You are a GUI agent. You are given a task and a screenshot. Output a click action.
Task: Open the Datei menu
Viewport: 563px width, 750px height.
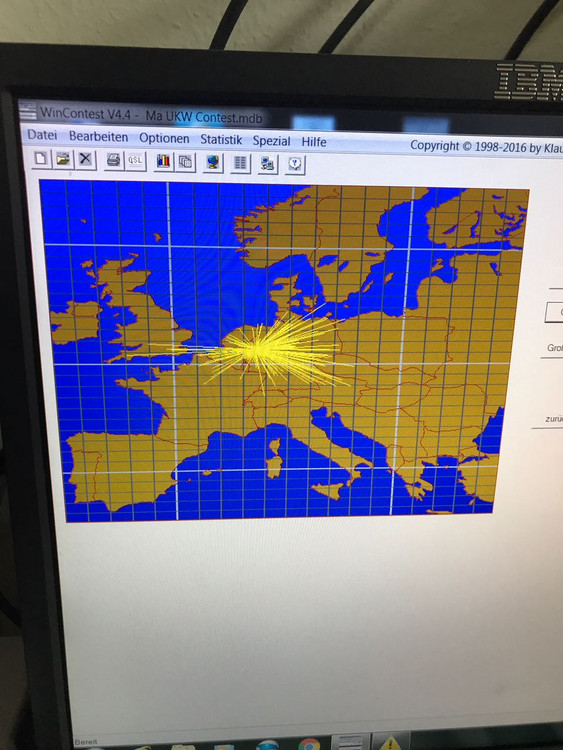tap(42, 135)
